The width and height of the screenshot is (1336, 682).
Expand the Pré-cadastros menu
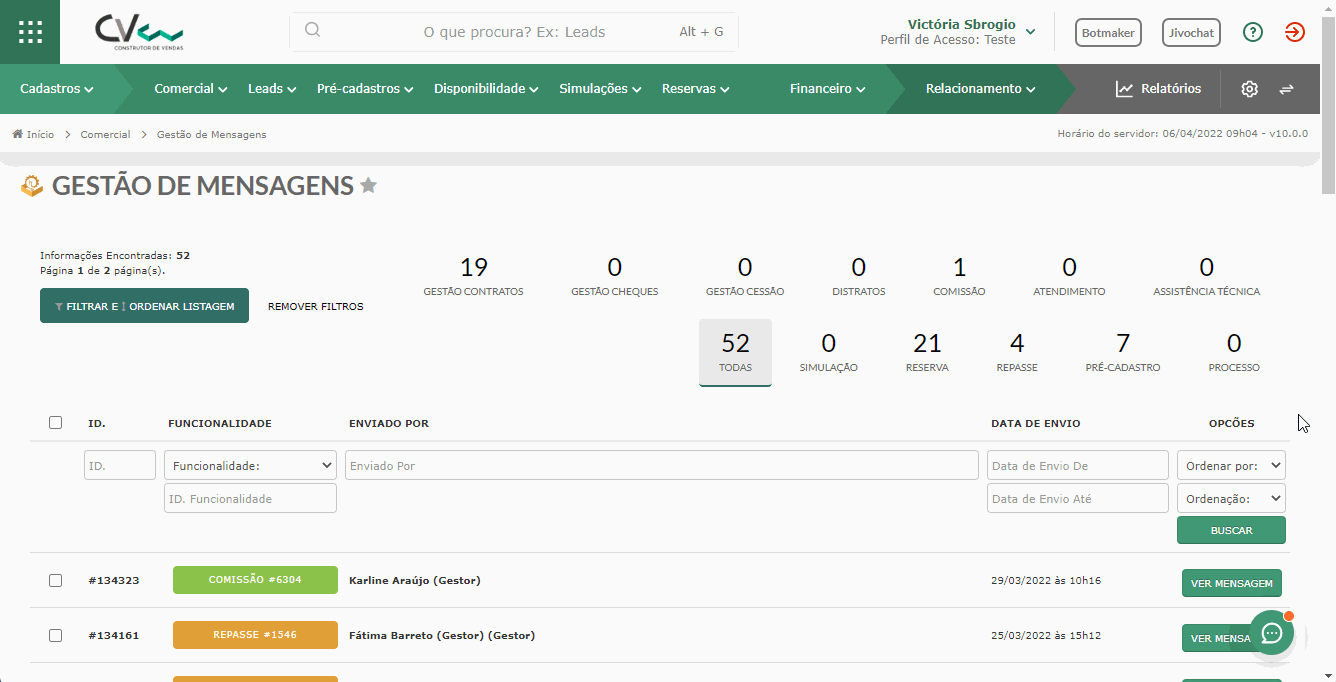(365, 89)
